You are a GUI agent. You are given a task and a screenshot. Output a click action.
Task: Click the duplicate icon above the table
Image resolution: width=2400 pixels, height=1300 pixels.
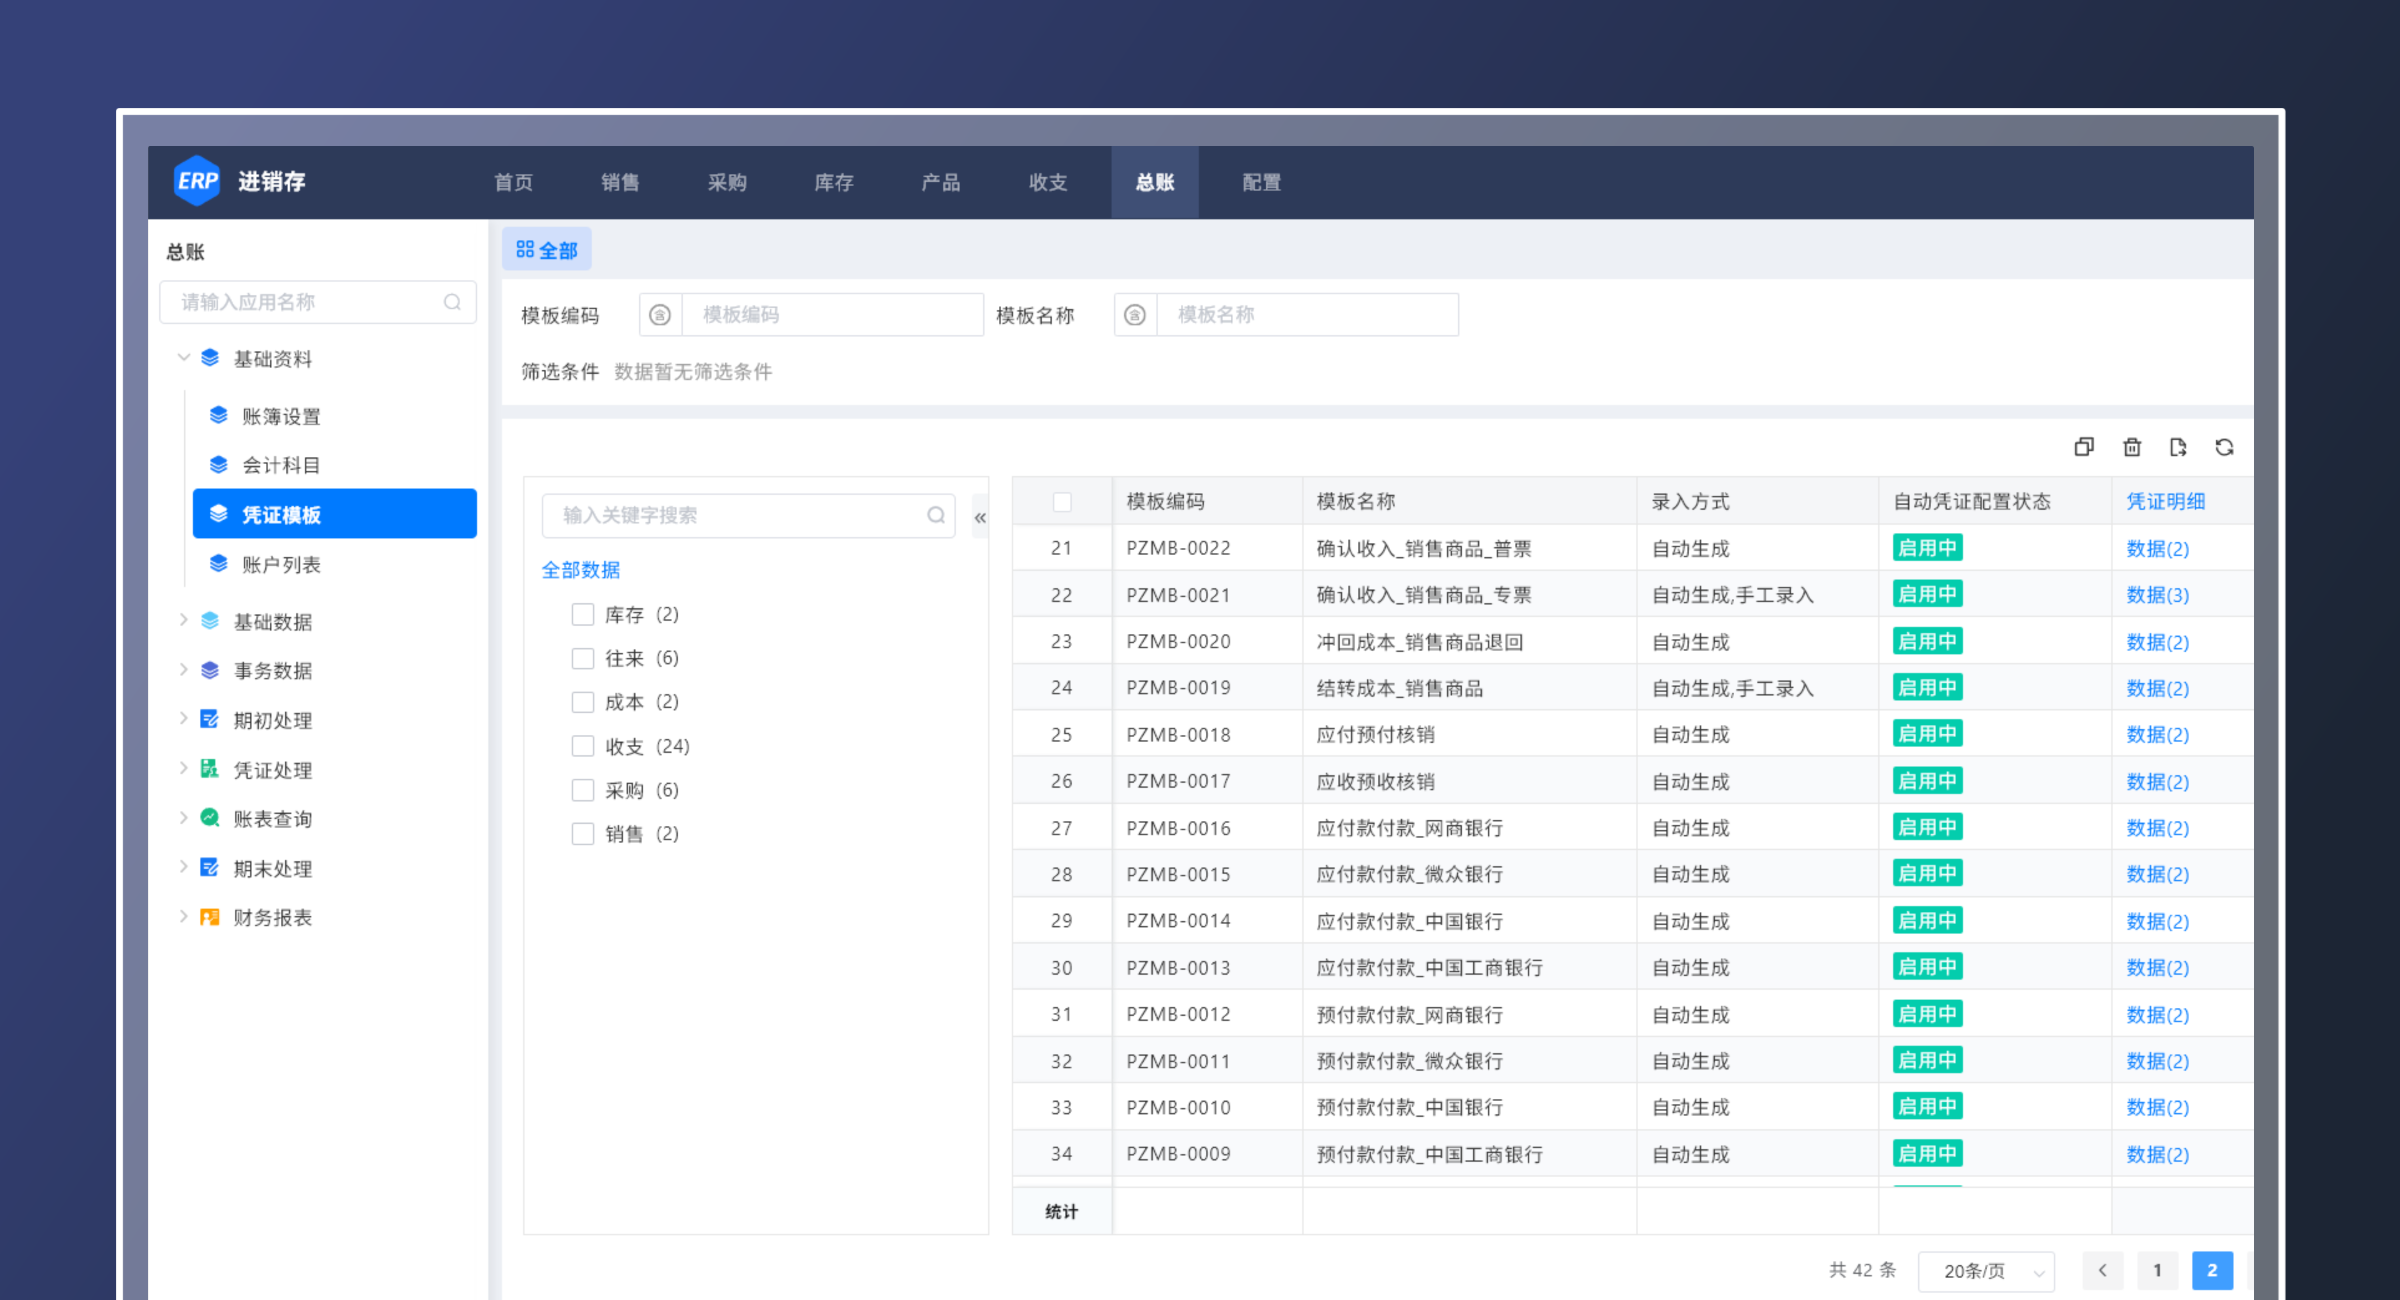pos(2084,447)
